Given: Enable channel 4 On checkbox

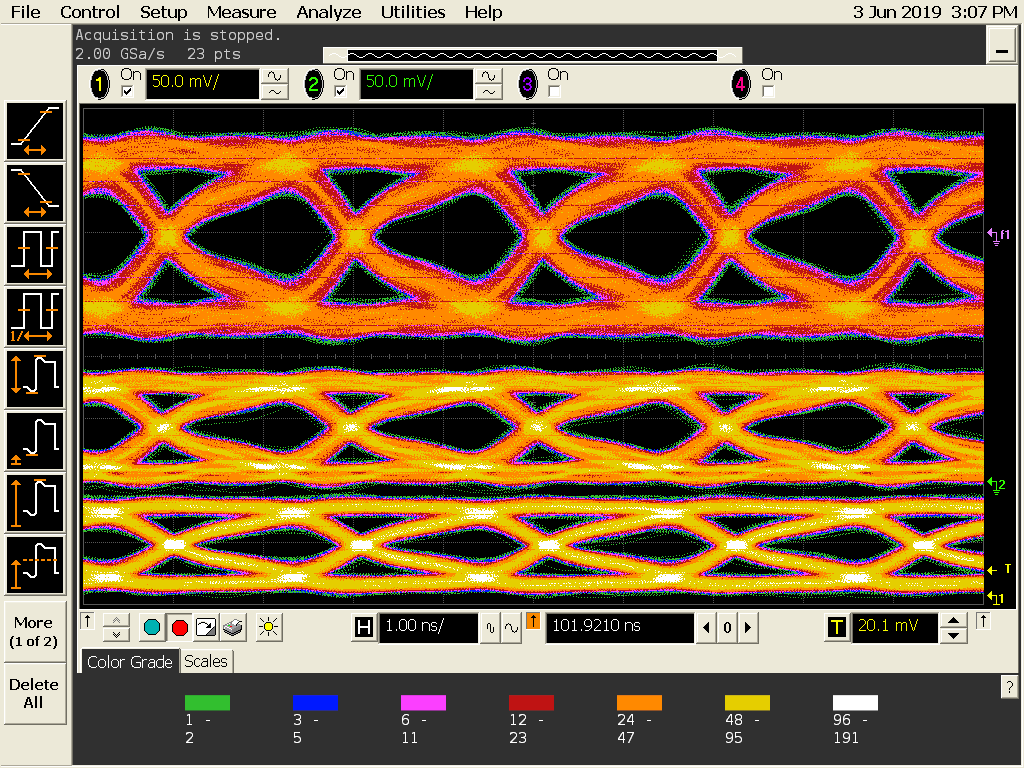Looking at the screenshot, I should pos(768,91).
